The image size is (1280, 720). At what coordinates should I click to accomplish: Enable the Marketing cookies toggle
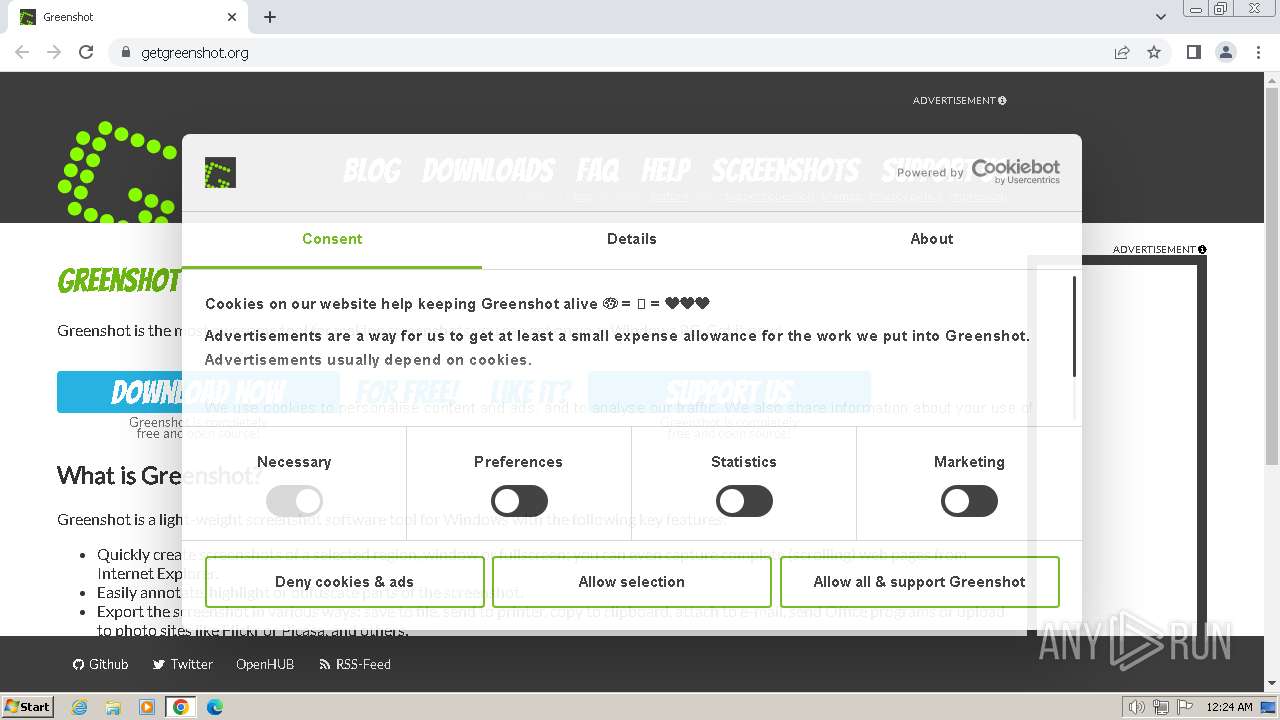point(969,501)
